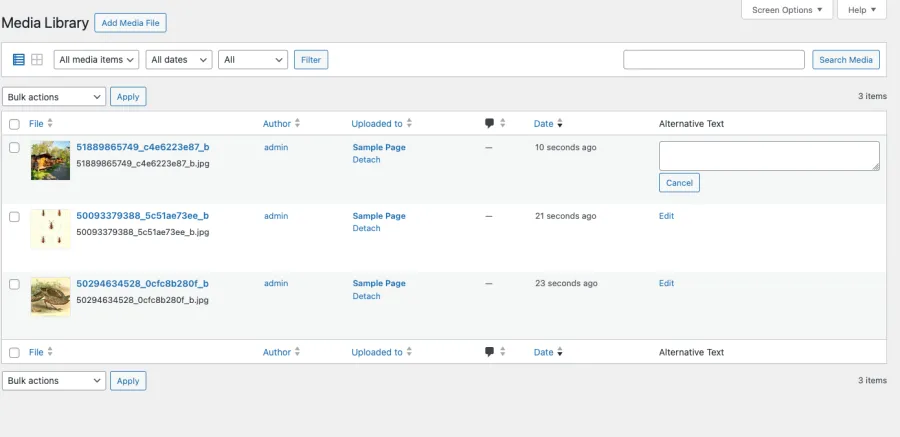This screenshot has width=900, height=437.
Task: Click File column header in footer
Action: pyautogui.click(x=36, y=352)
